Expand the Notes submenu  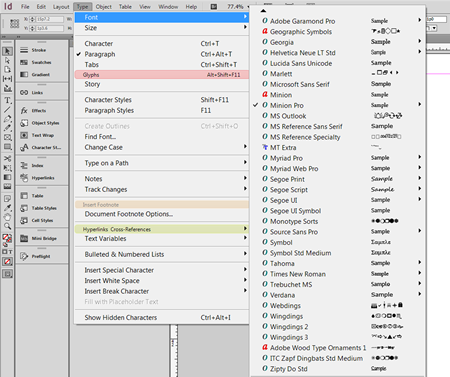pyautogui.click(x=162, y=179)
